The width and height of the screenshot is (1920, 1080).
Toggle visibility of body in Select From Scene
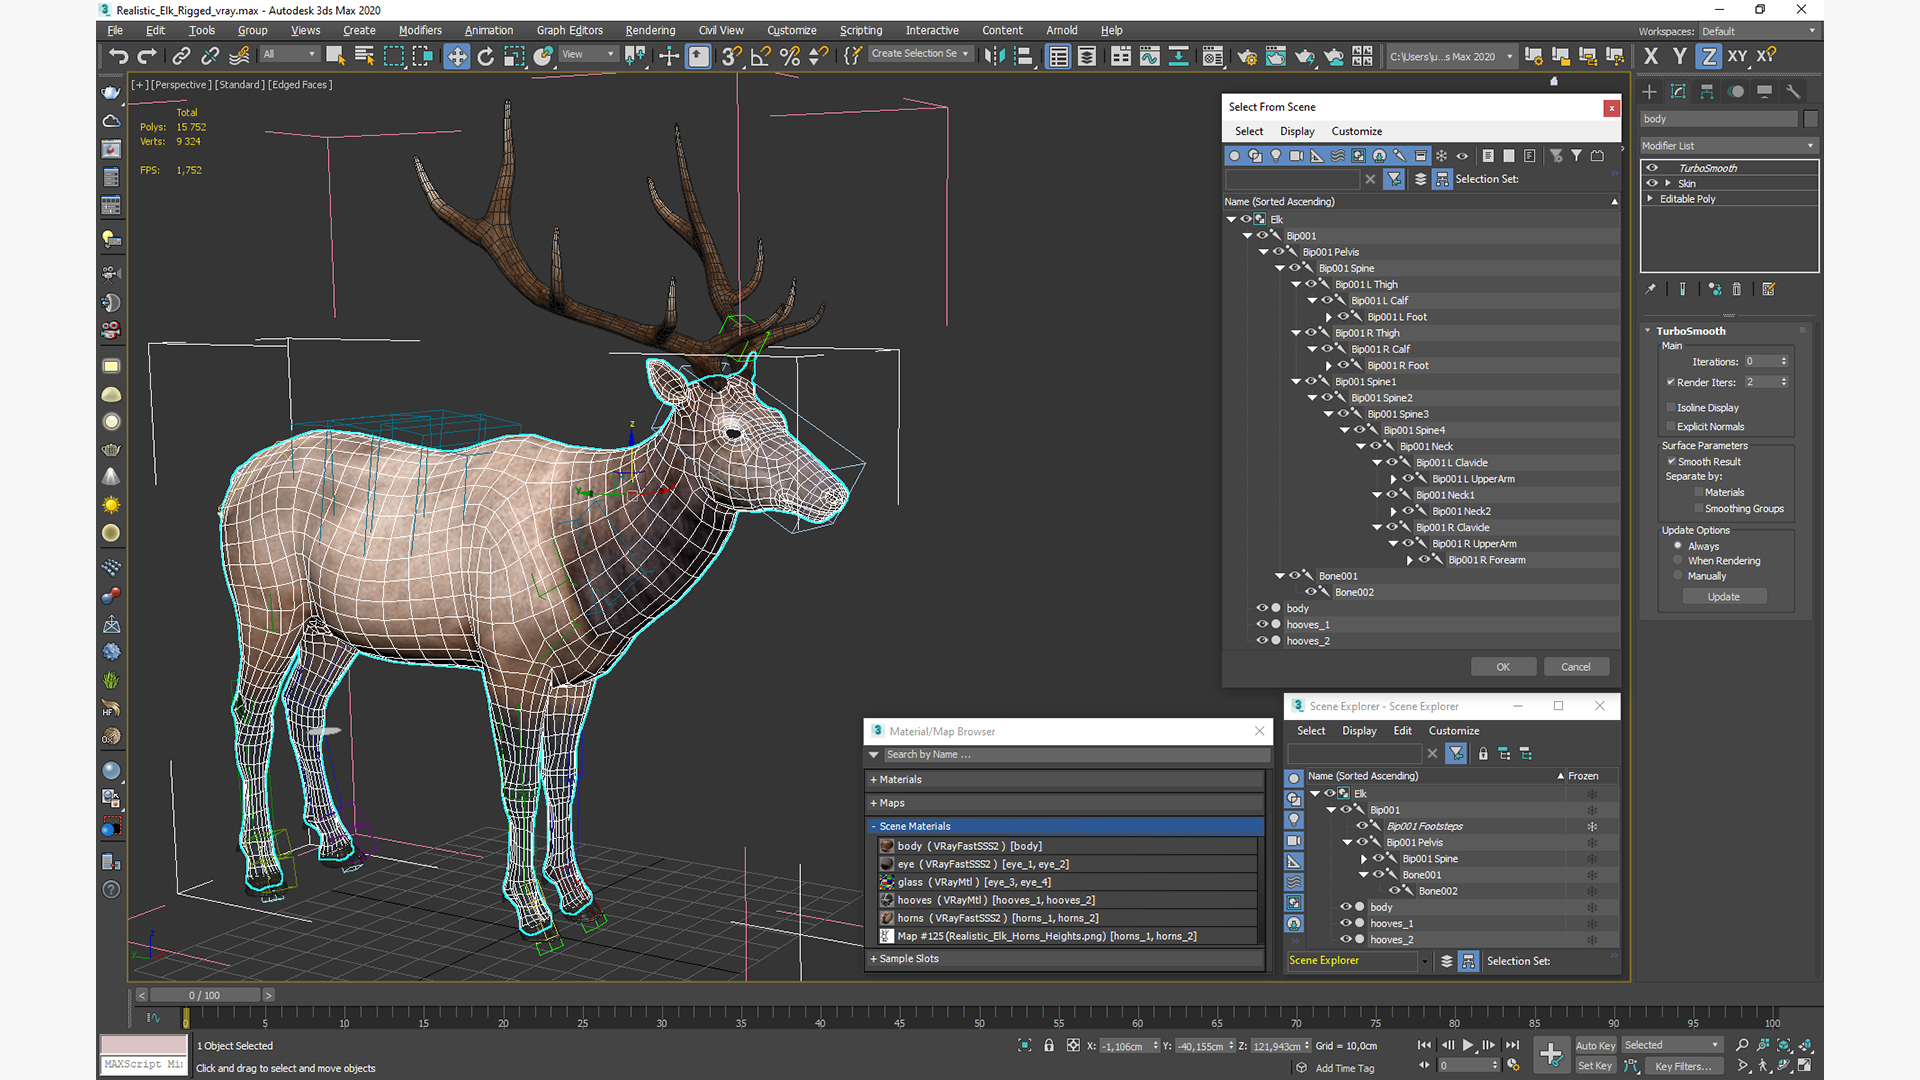pyautogui.click(x=1262, y=608)
